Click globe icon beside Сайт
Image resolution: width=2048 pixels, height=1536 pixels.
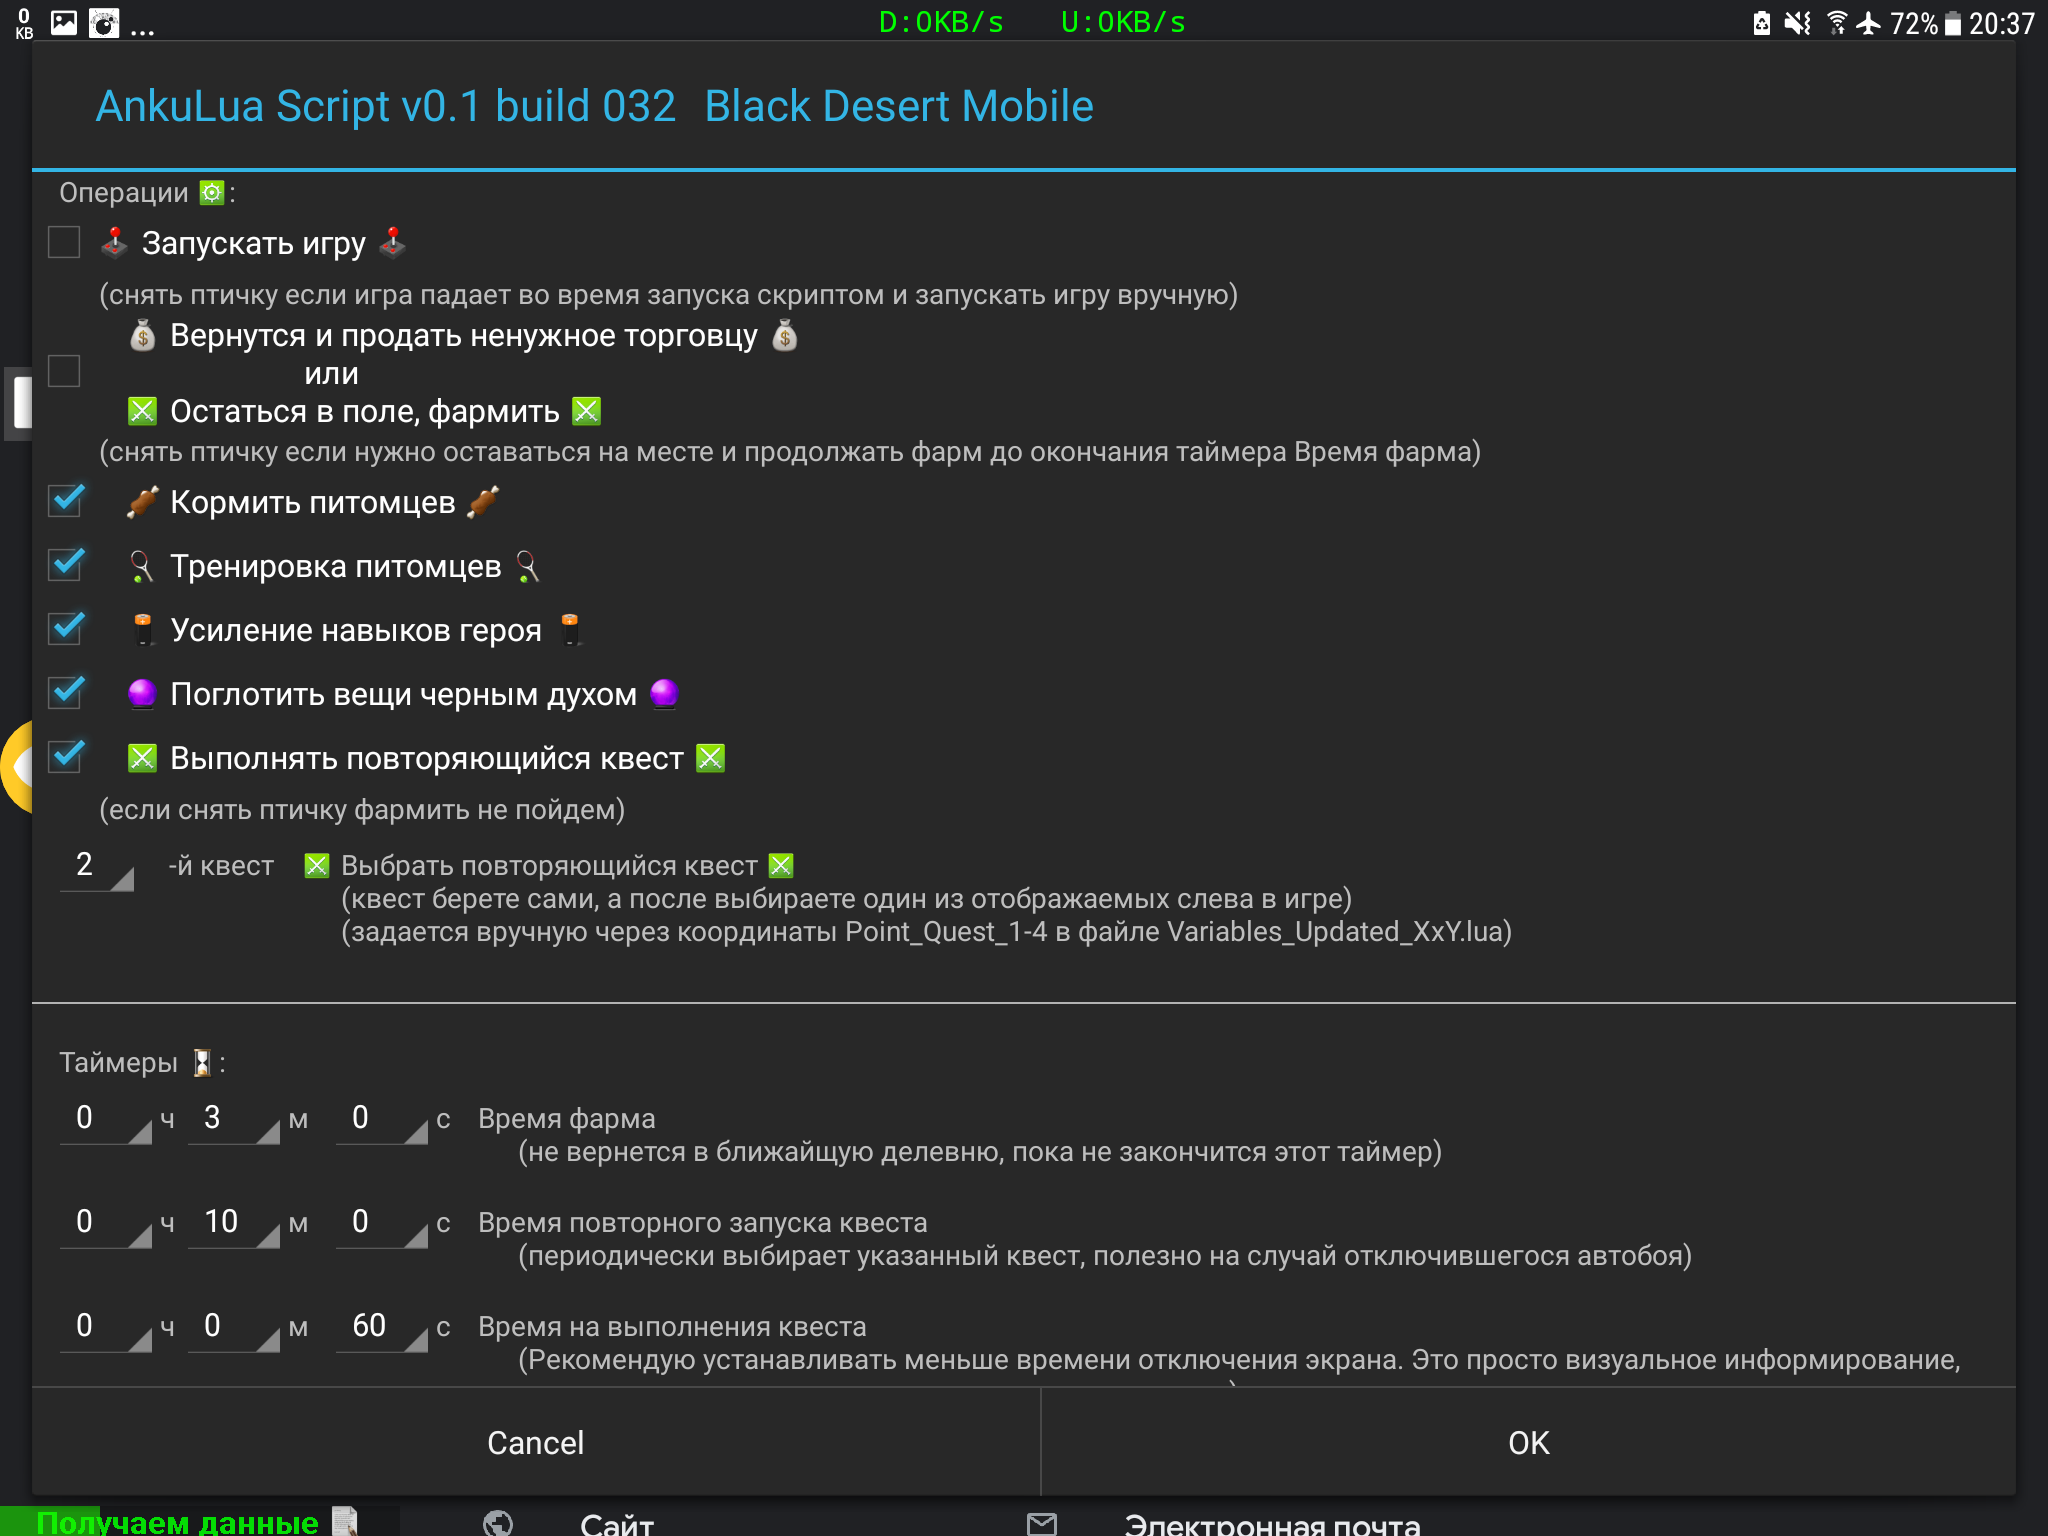(x=497, y=1523)
